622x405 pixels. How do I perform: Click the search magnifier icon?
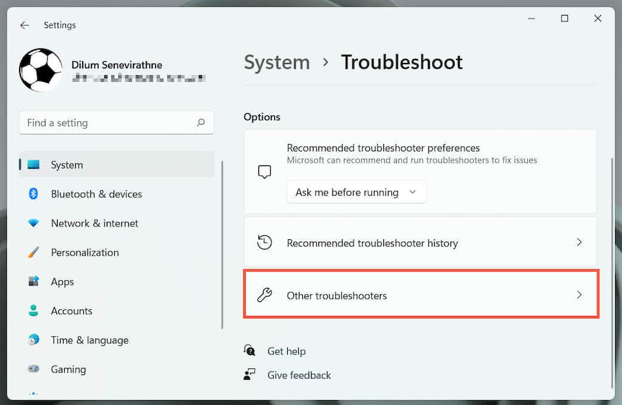[x=201, y=123]
